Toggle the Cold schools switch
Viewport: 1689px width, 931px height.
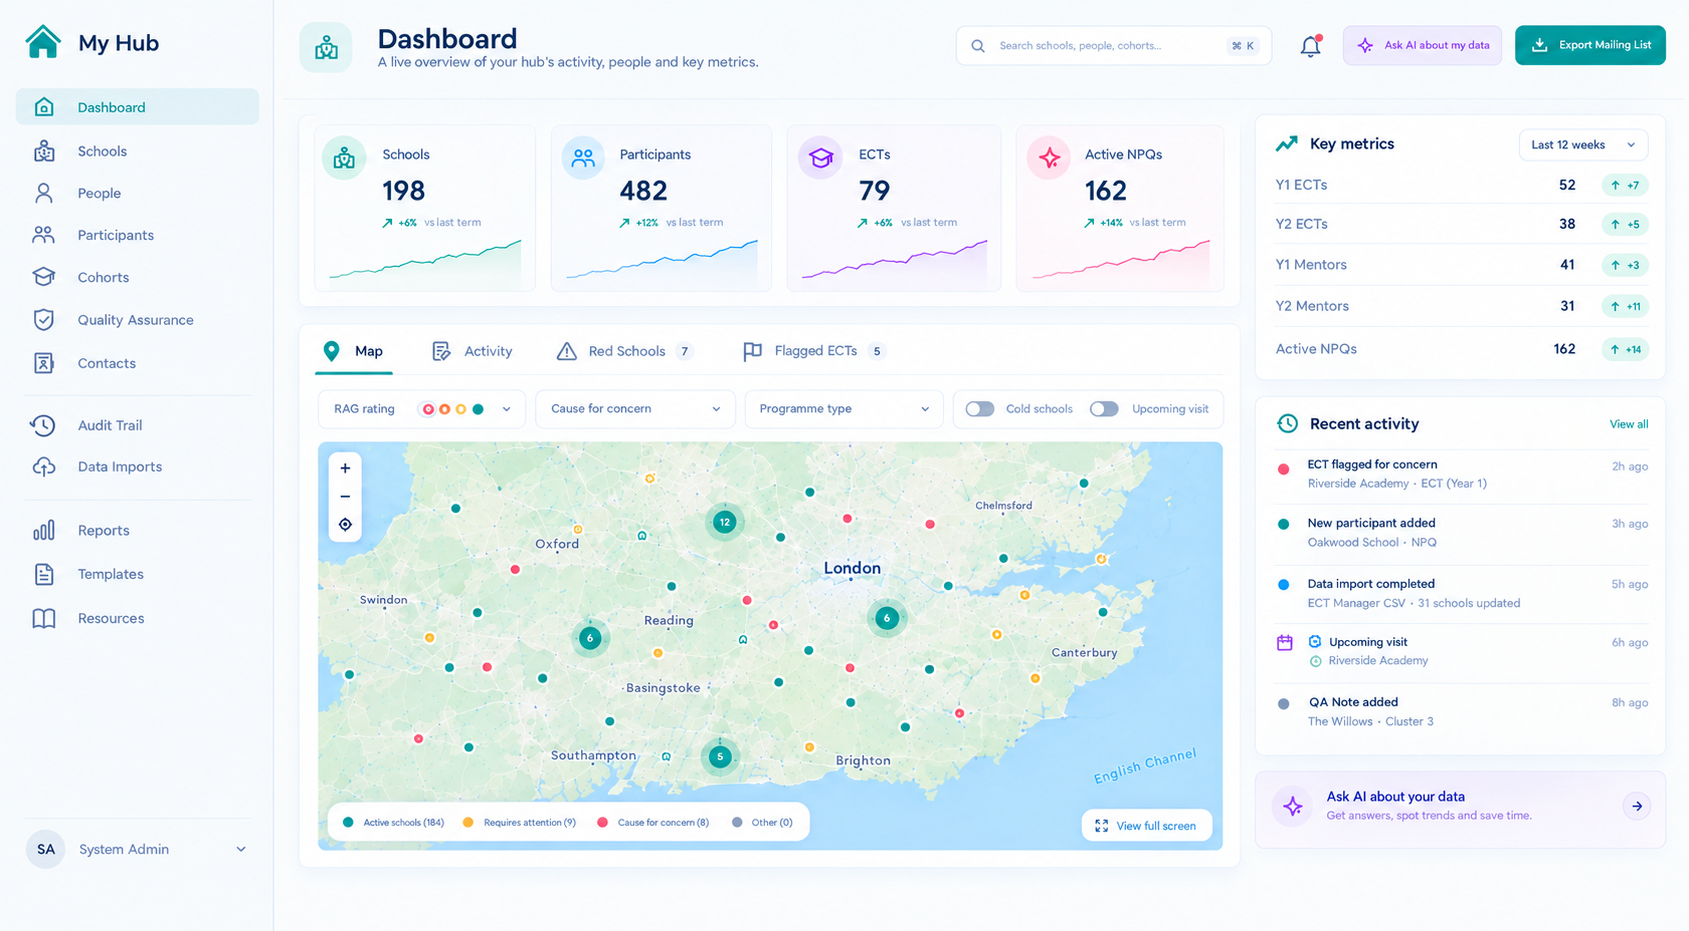coord(980,409)
